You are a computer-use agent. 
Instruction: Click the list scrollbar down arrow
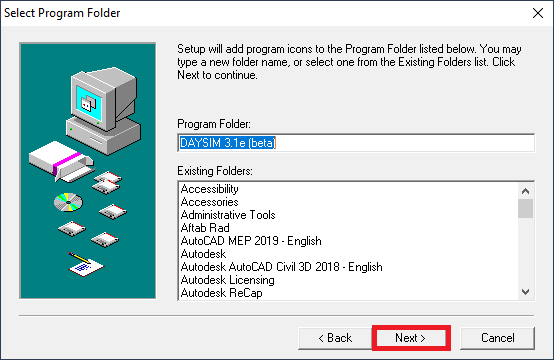click(x=525, y=292)
